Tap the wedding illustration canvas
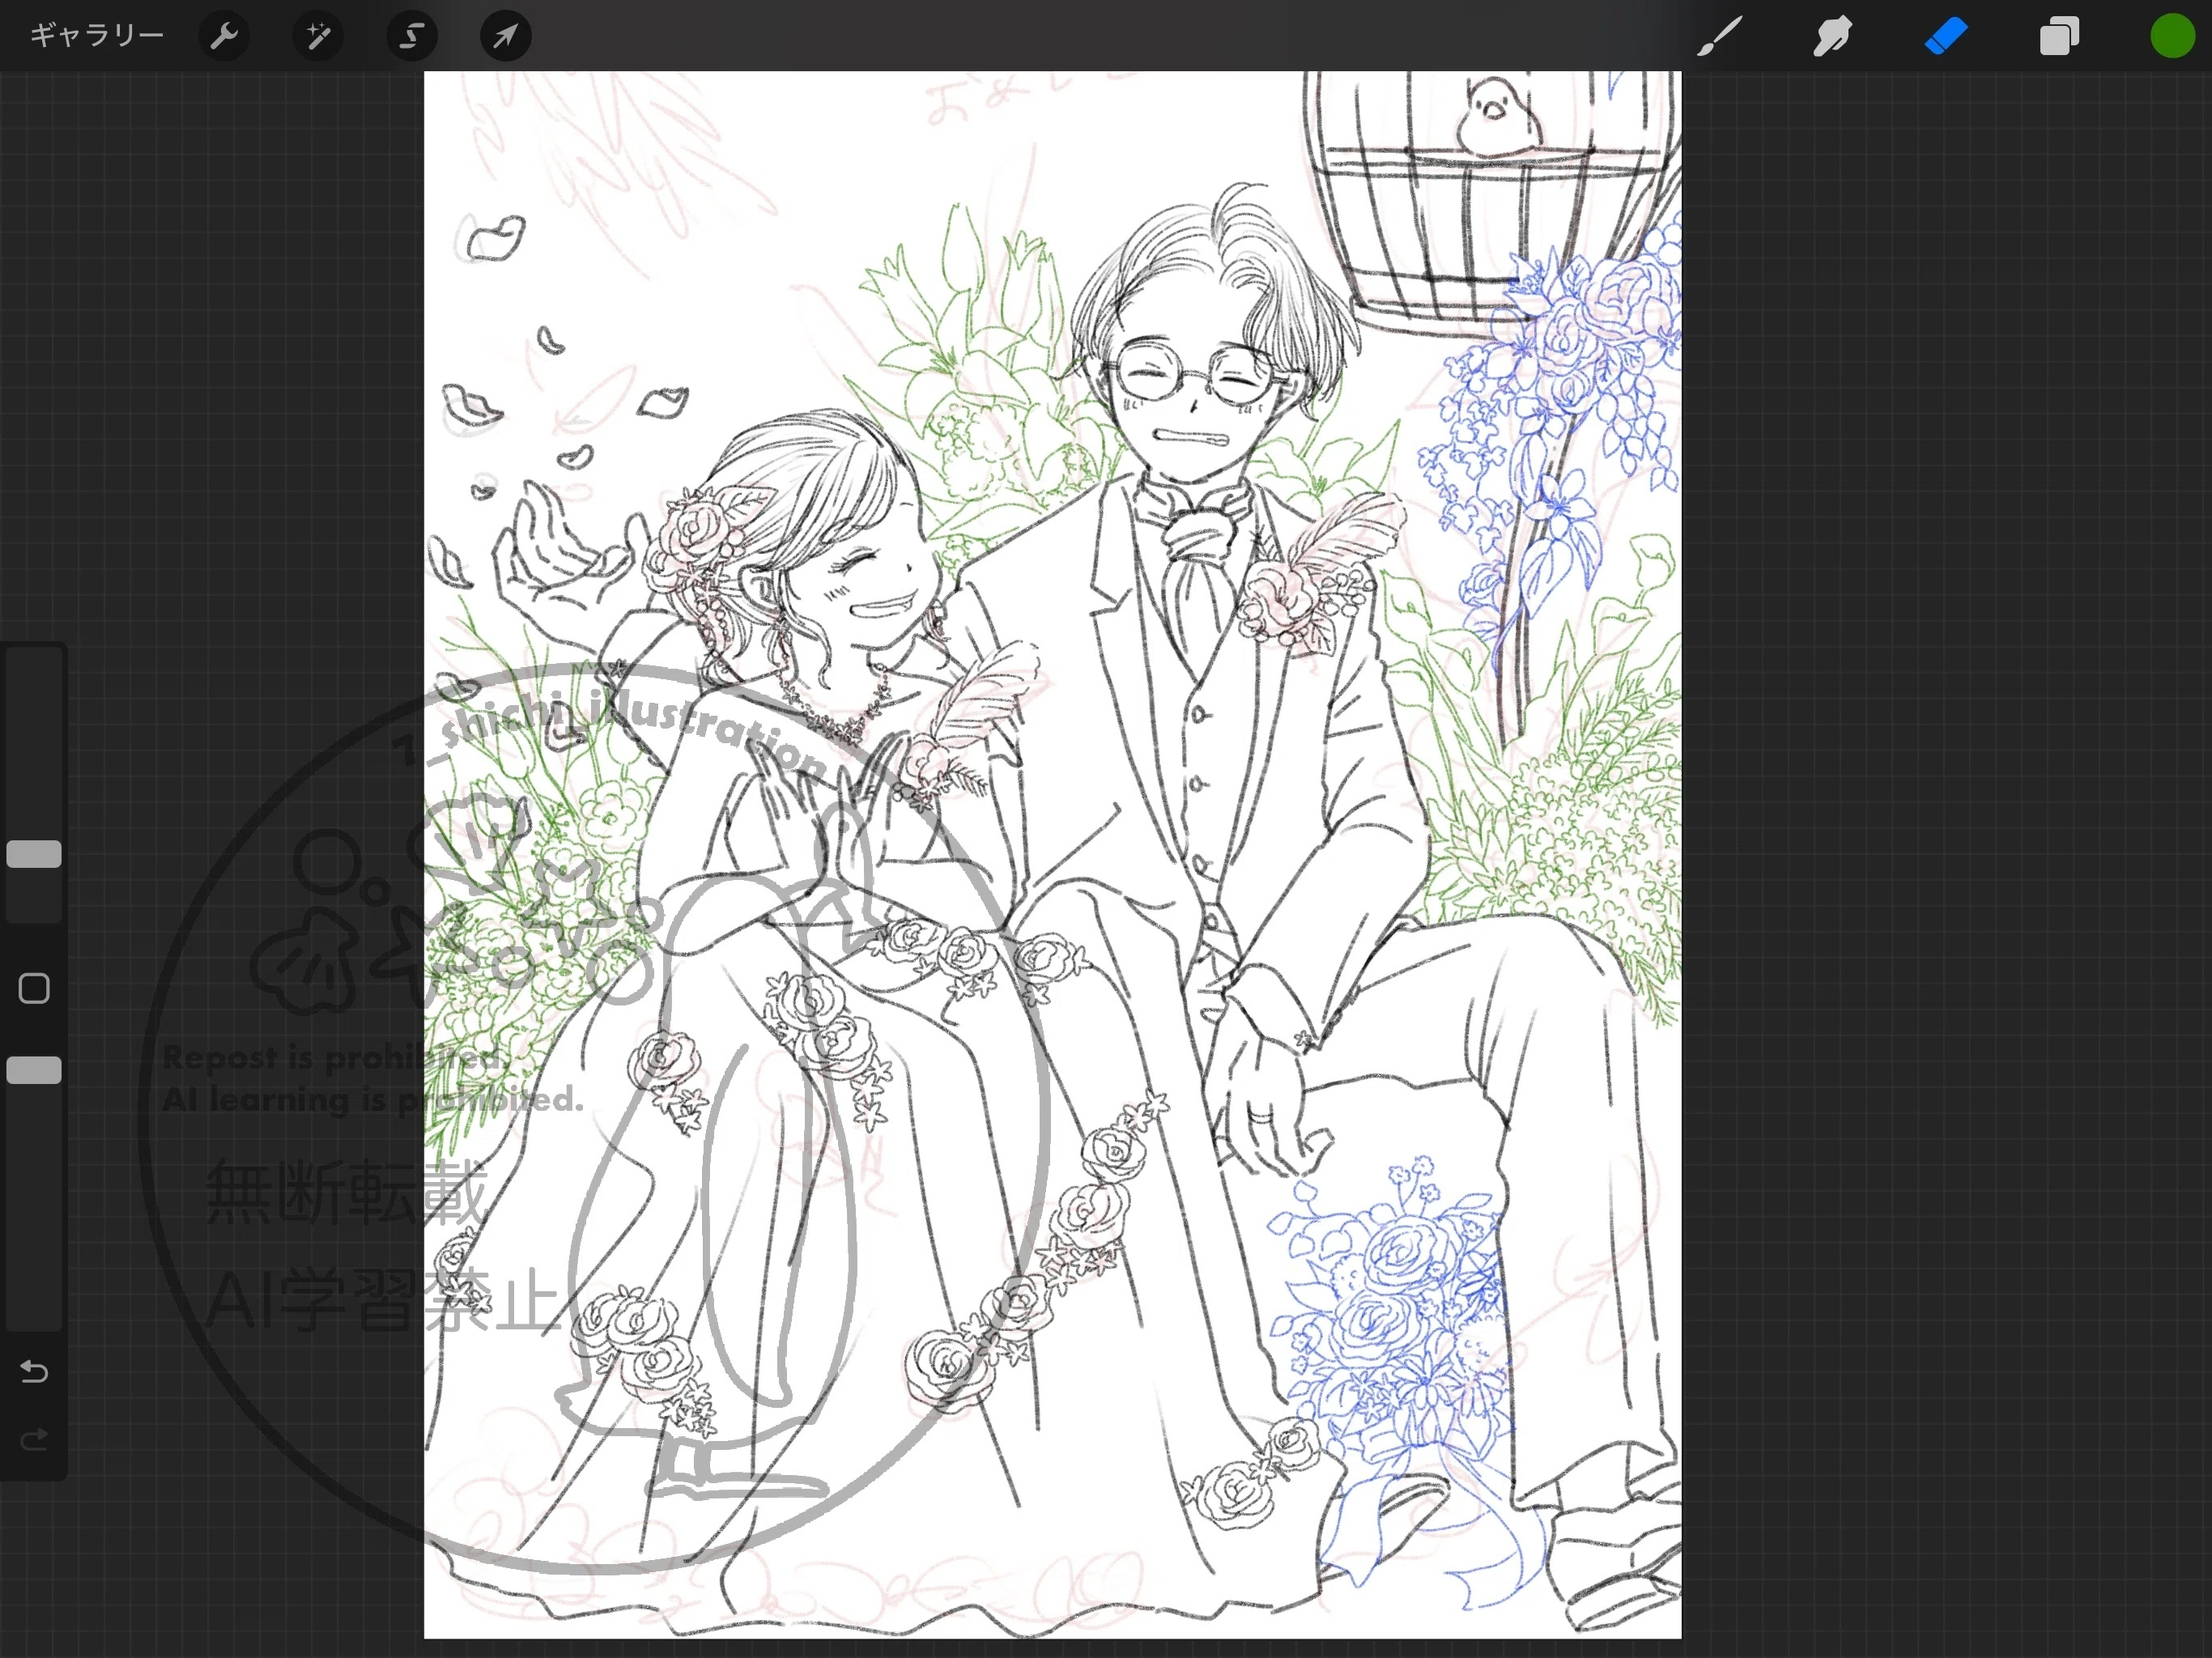 tap(1052, 854)
